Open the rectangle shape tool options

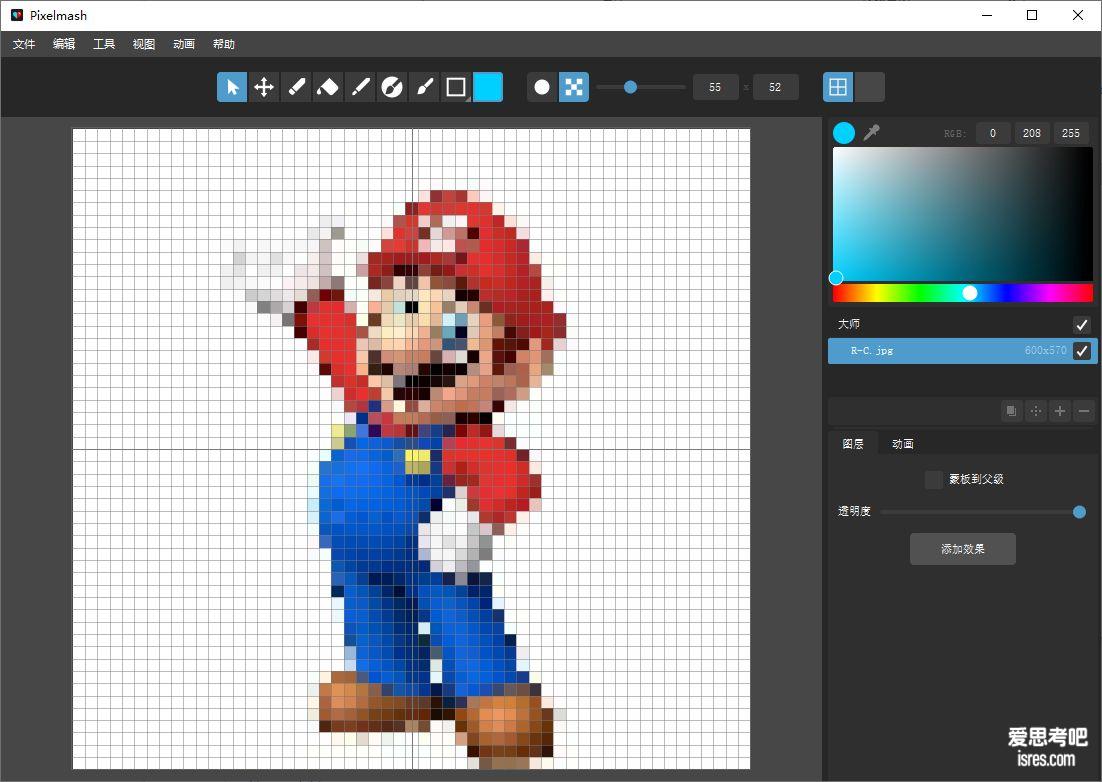(456, 87)
